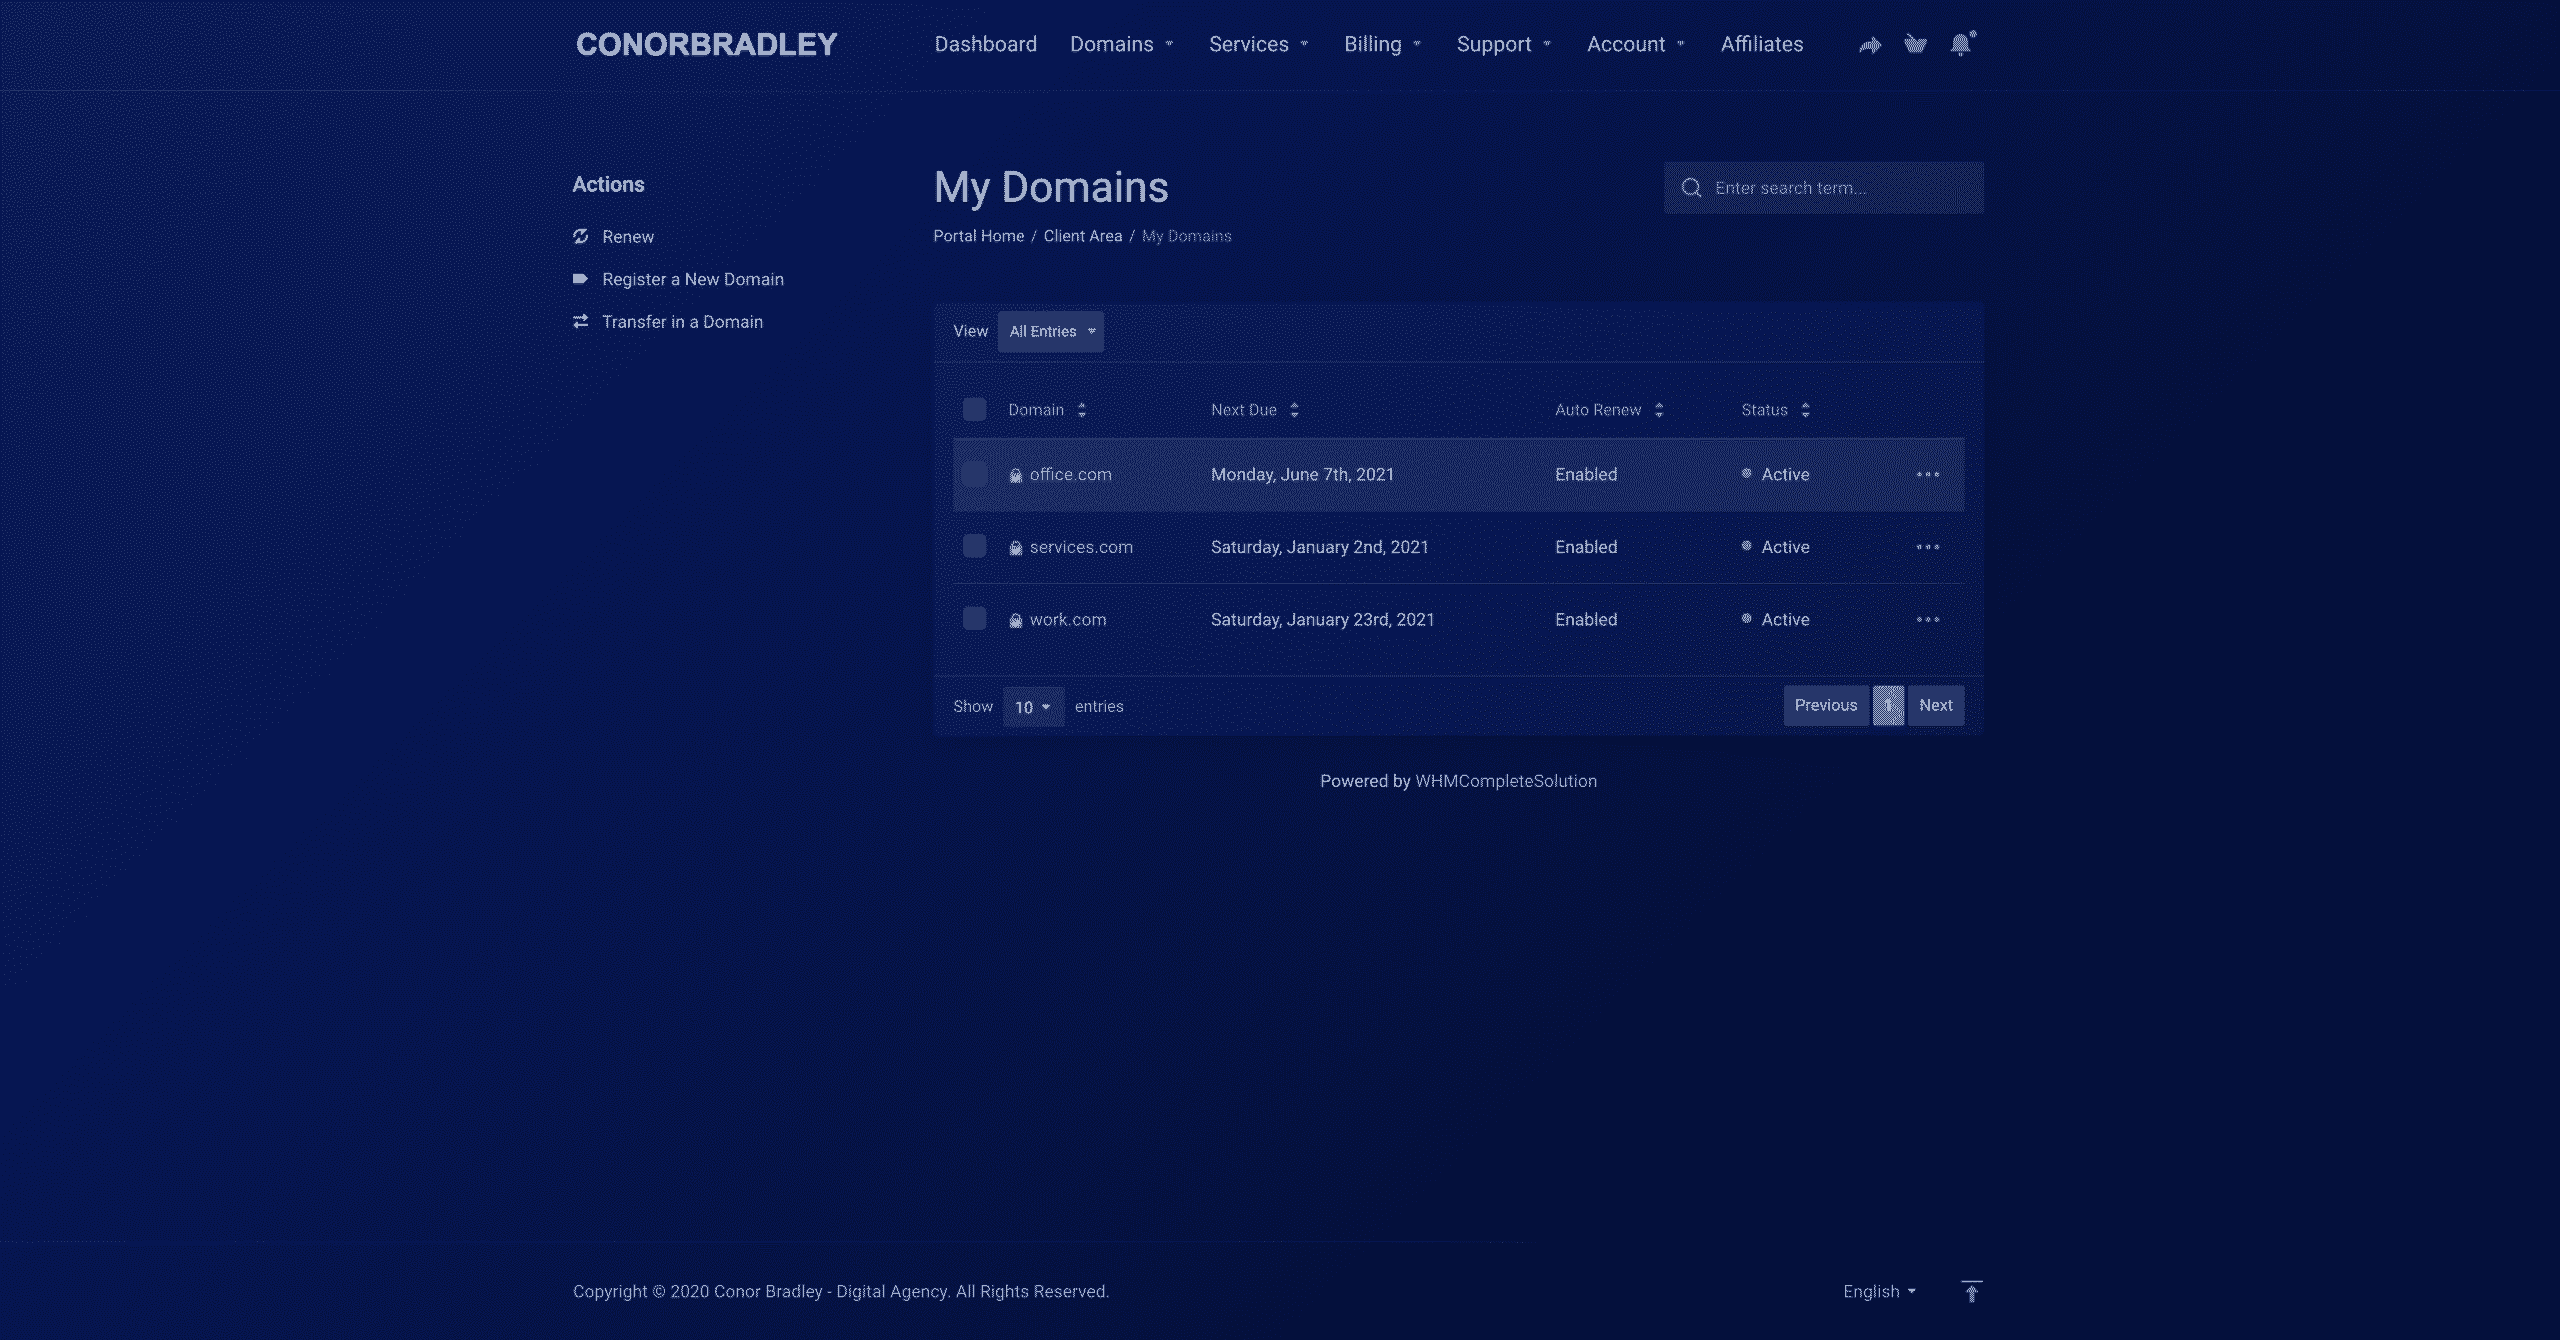
Task: Open the English language dropdown
Action: (1879, 1291)
